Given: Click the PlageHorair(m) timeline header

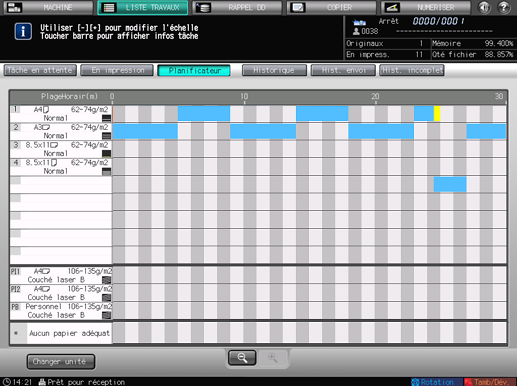Looking at the screenshot, I should [69, 96].
